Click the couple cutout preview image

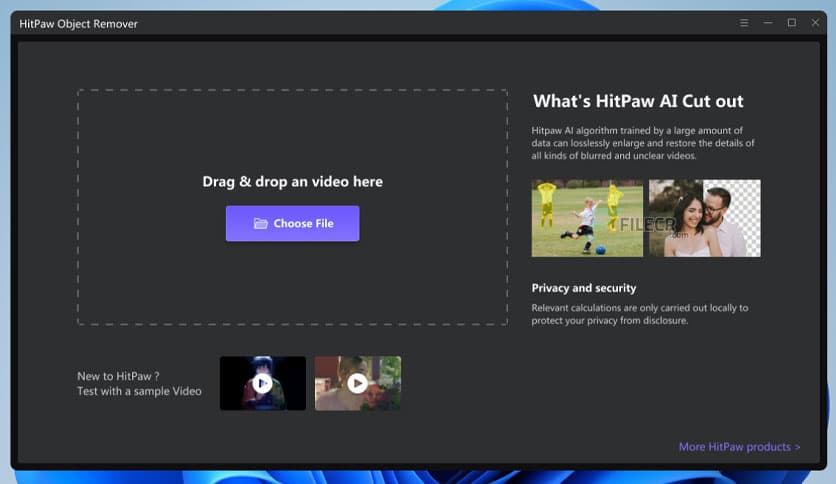coord(705,218)
